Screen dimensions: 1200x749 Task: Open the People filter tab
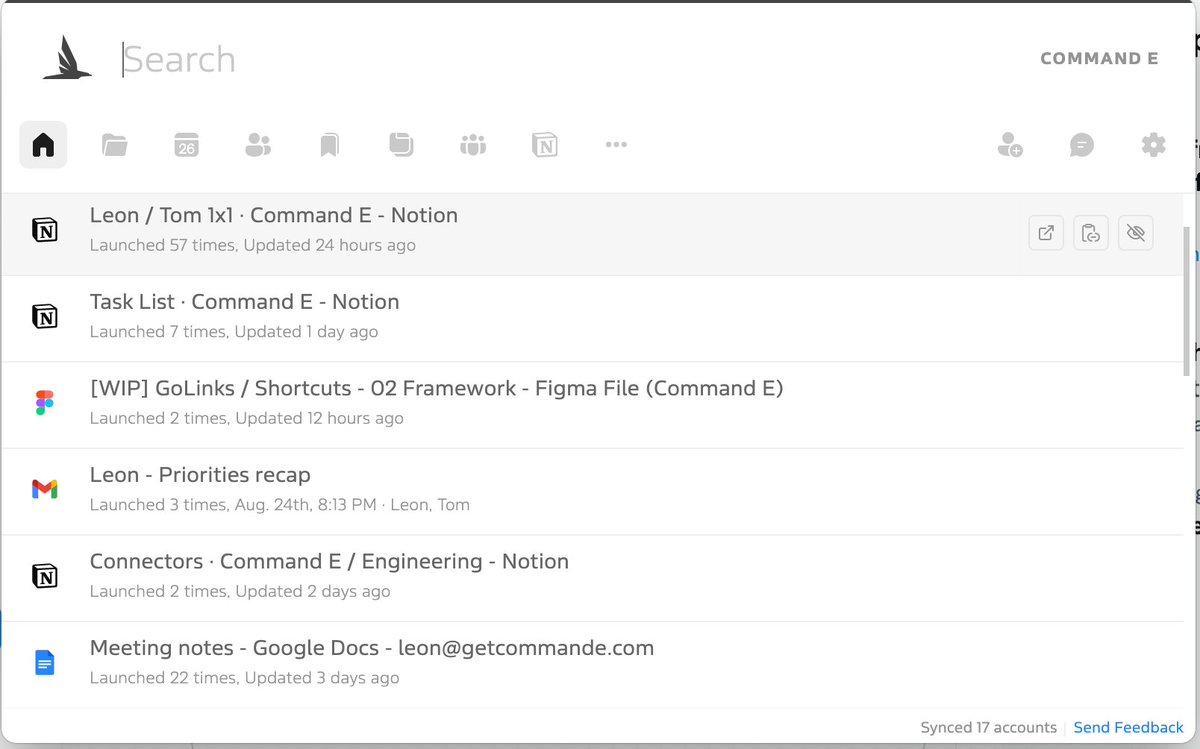click(x=258, y=145)
